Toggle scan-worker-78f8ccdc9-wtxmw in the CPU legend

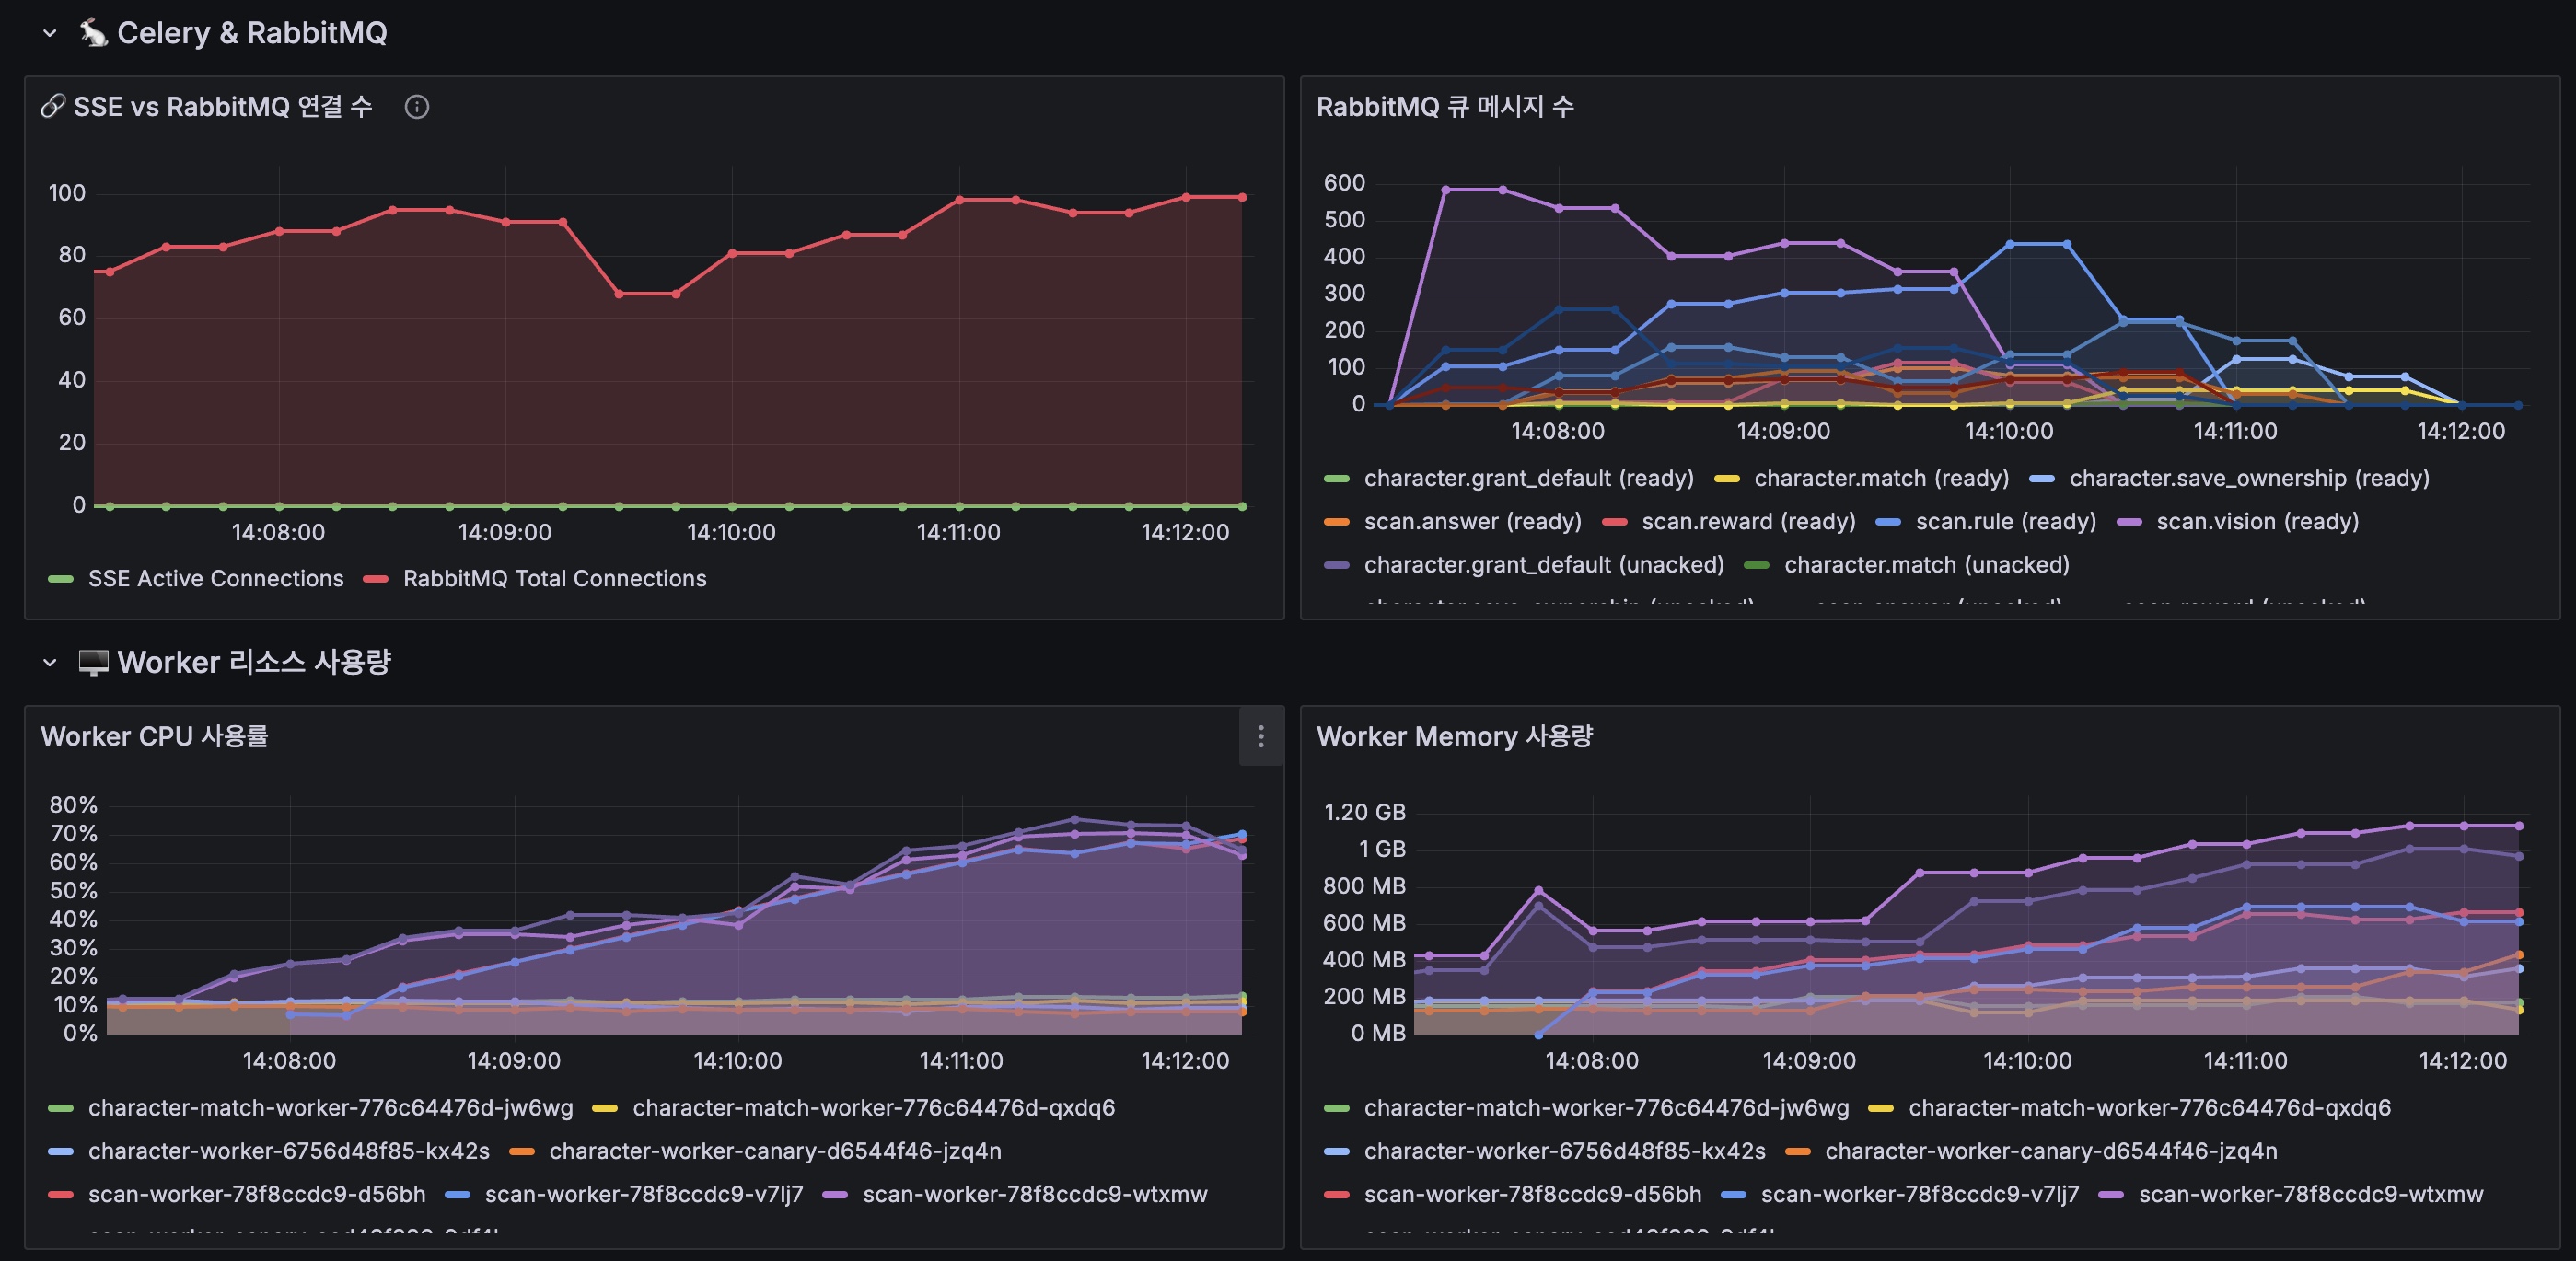click(1034, 1194)
